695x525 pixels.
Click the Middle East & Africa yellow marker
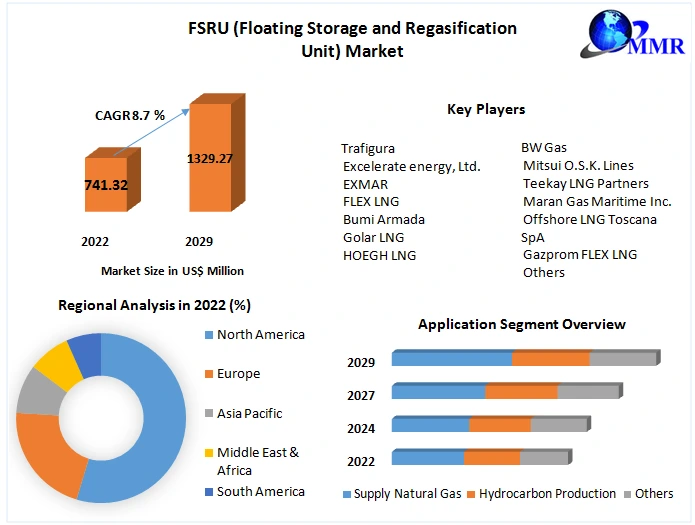point(209,453)
